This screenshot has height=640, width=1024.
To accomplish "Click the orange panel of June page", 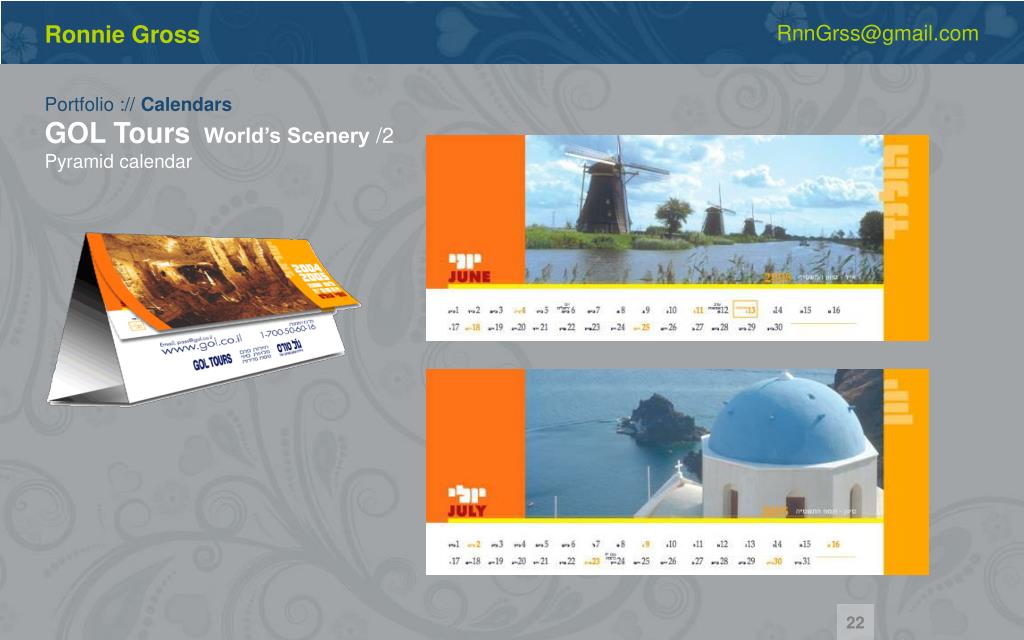I will tap(475, 210).
